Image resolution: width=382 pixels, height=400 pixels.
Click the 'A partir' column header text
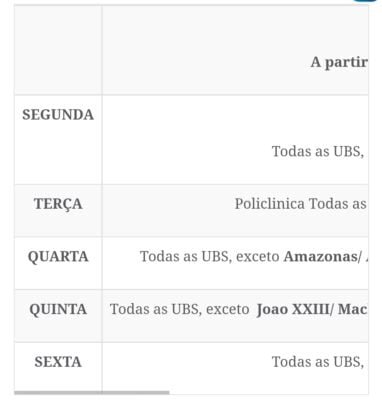pyautogui.click(x=339, y=62)
